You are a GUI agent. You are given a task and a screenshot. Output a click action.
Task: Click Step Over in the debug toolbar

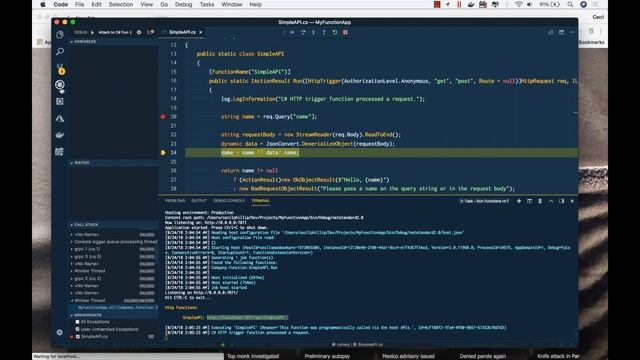click(303, 32)
